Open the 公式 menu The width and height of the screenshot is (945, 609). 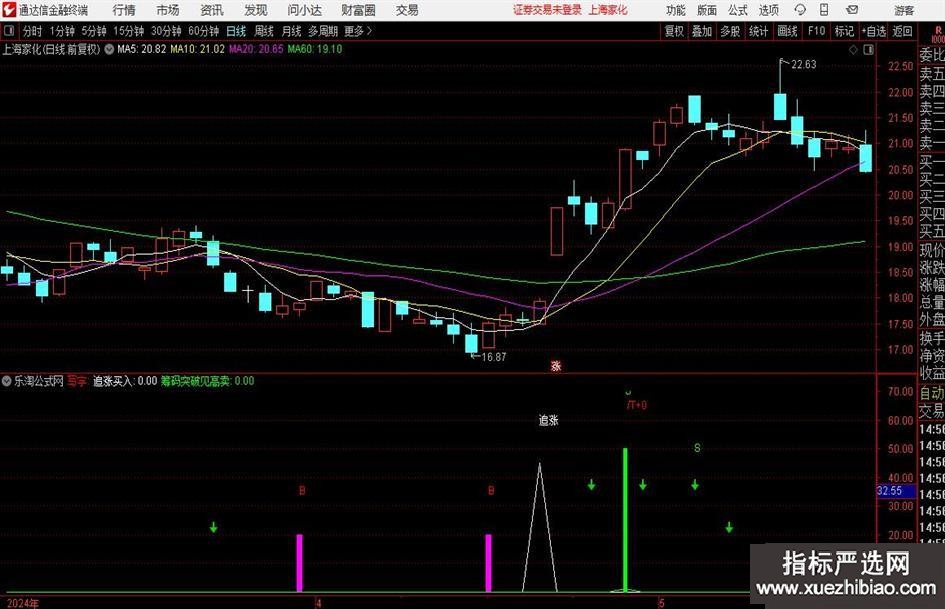(738, 10)
